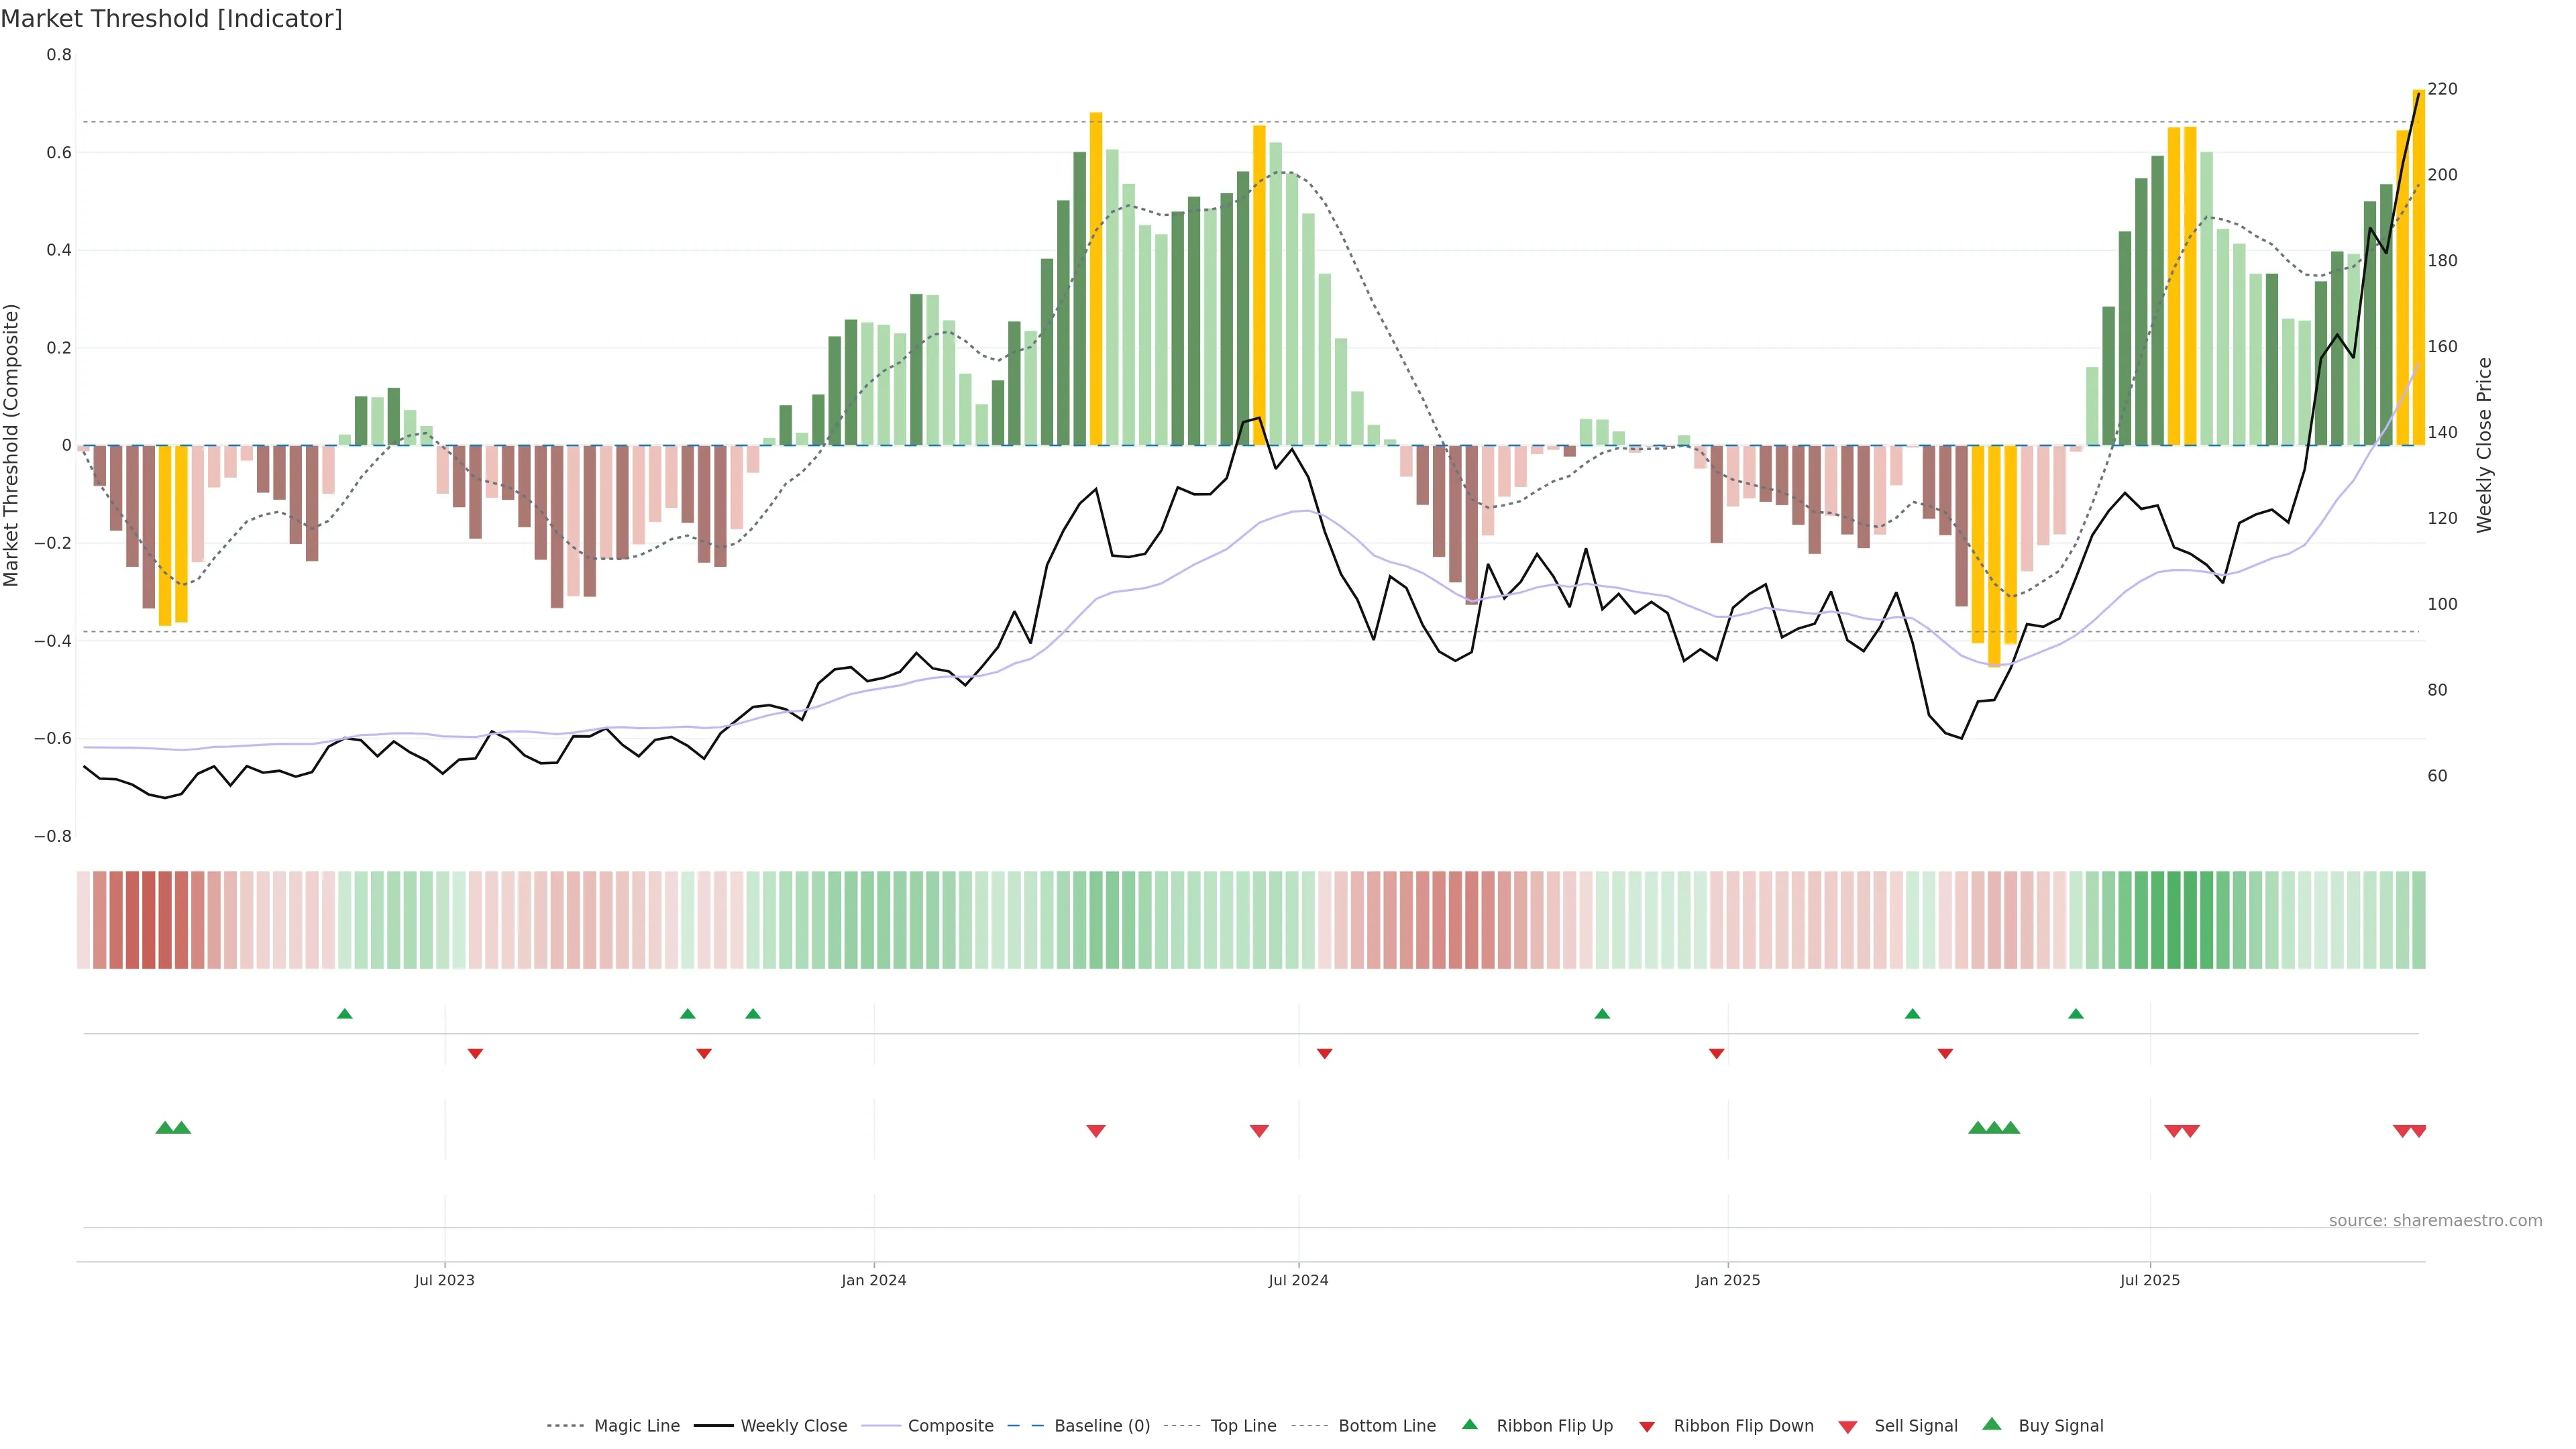Screen dimensions: 2576x1449
Task: Click the Weekly Close Price axis title
Action: point(2484,445)
